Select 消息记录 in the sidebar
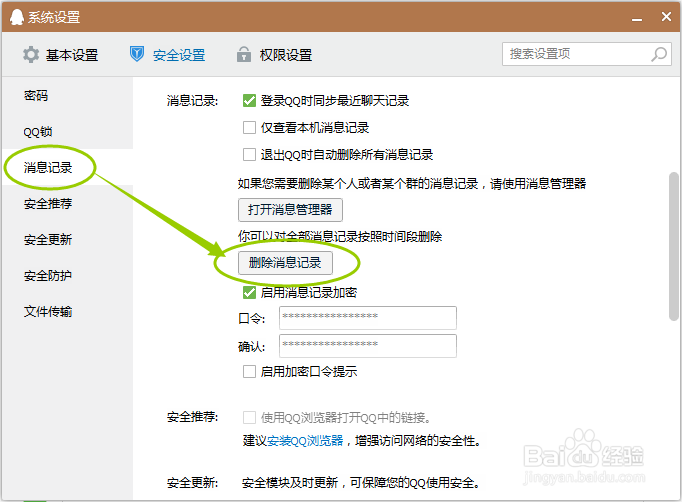682x502 pixels. coord(67,167)
